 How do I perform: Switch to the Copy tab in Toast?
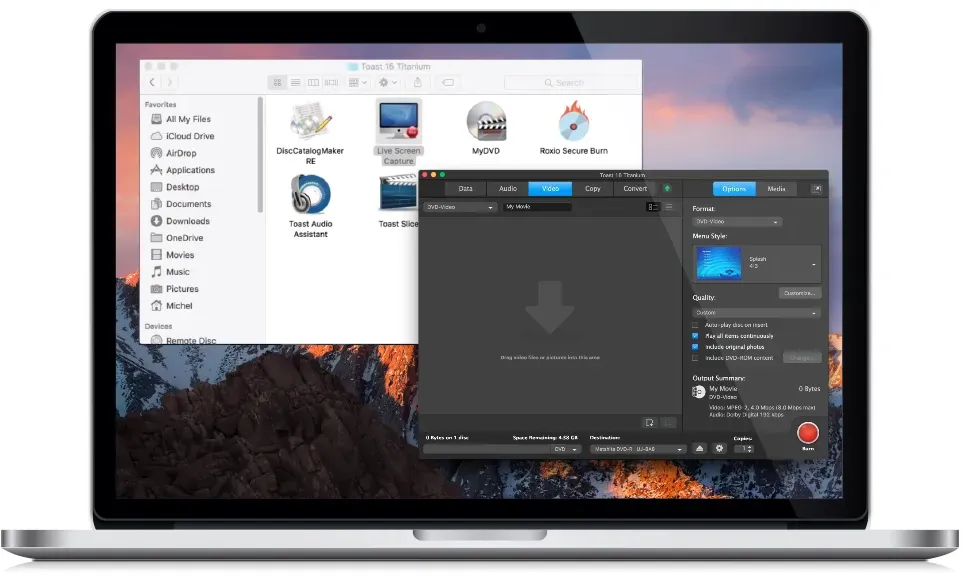coord(593,189)
